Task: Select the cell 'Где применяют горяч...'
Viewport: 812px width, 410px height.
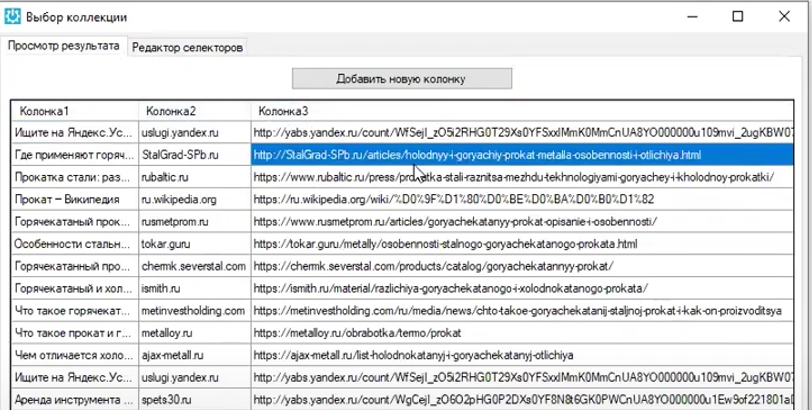Action: (75, 155)
